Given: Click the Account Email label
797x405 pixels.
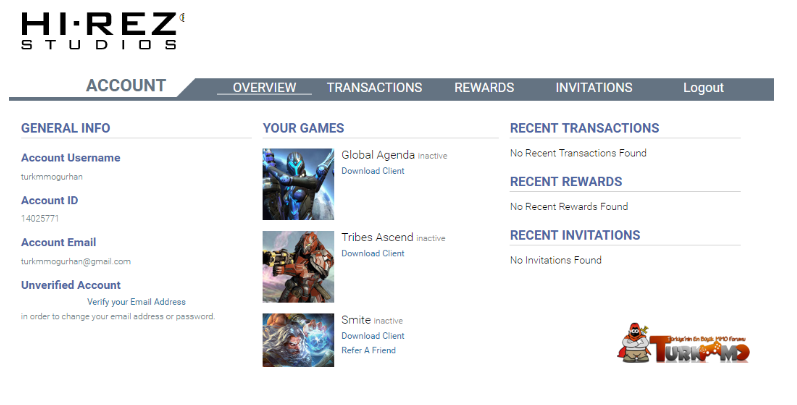Looking at the screenshot, I should tap(58, 242).
